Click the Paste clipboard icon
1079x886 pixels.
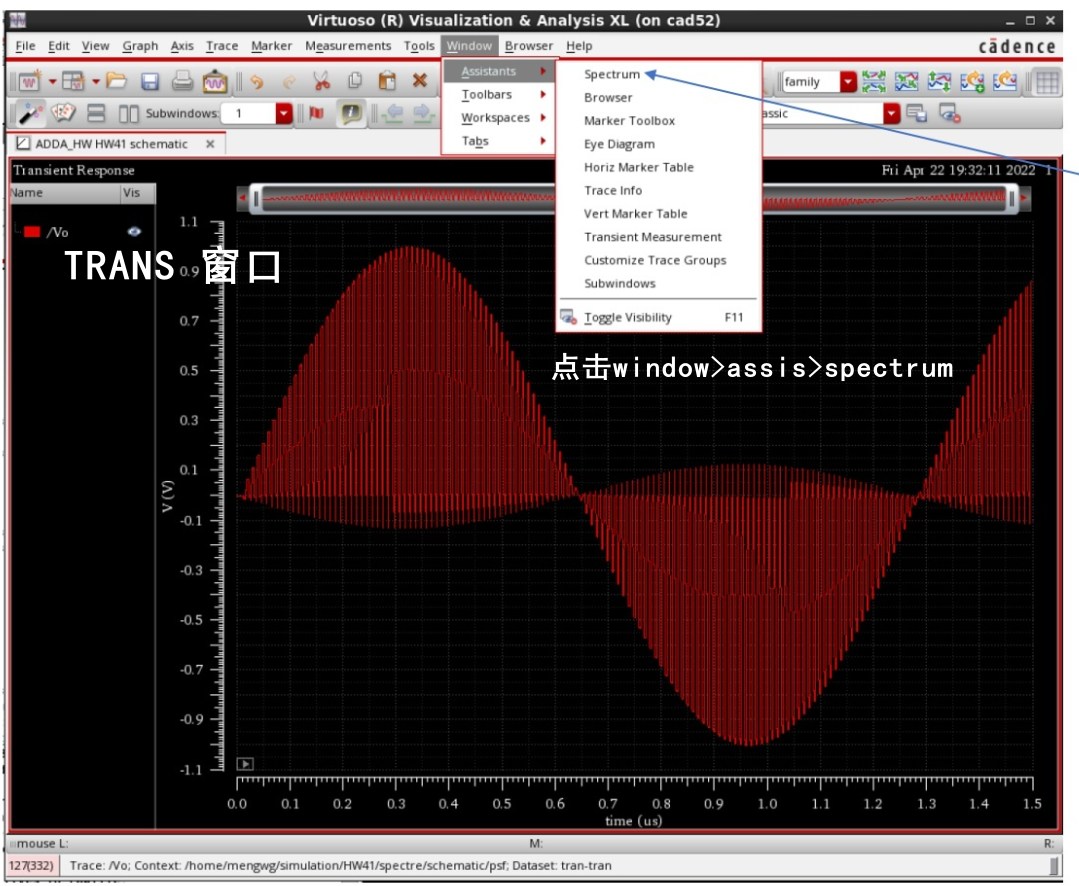(387, 81)
